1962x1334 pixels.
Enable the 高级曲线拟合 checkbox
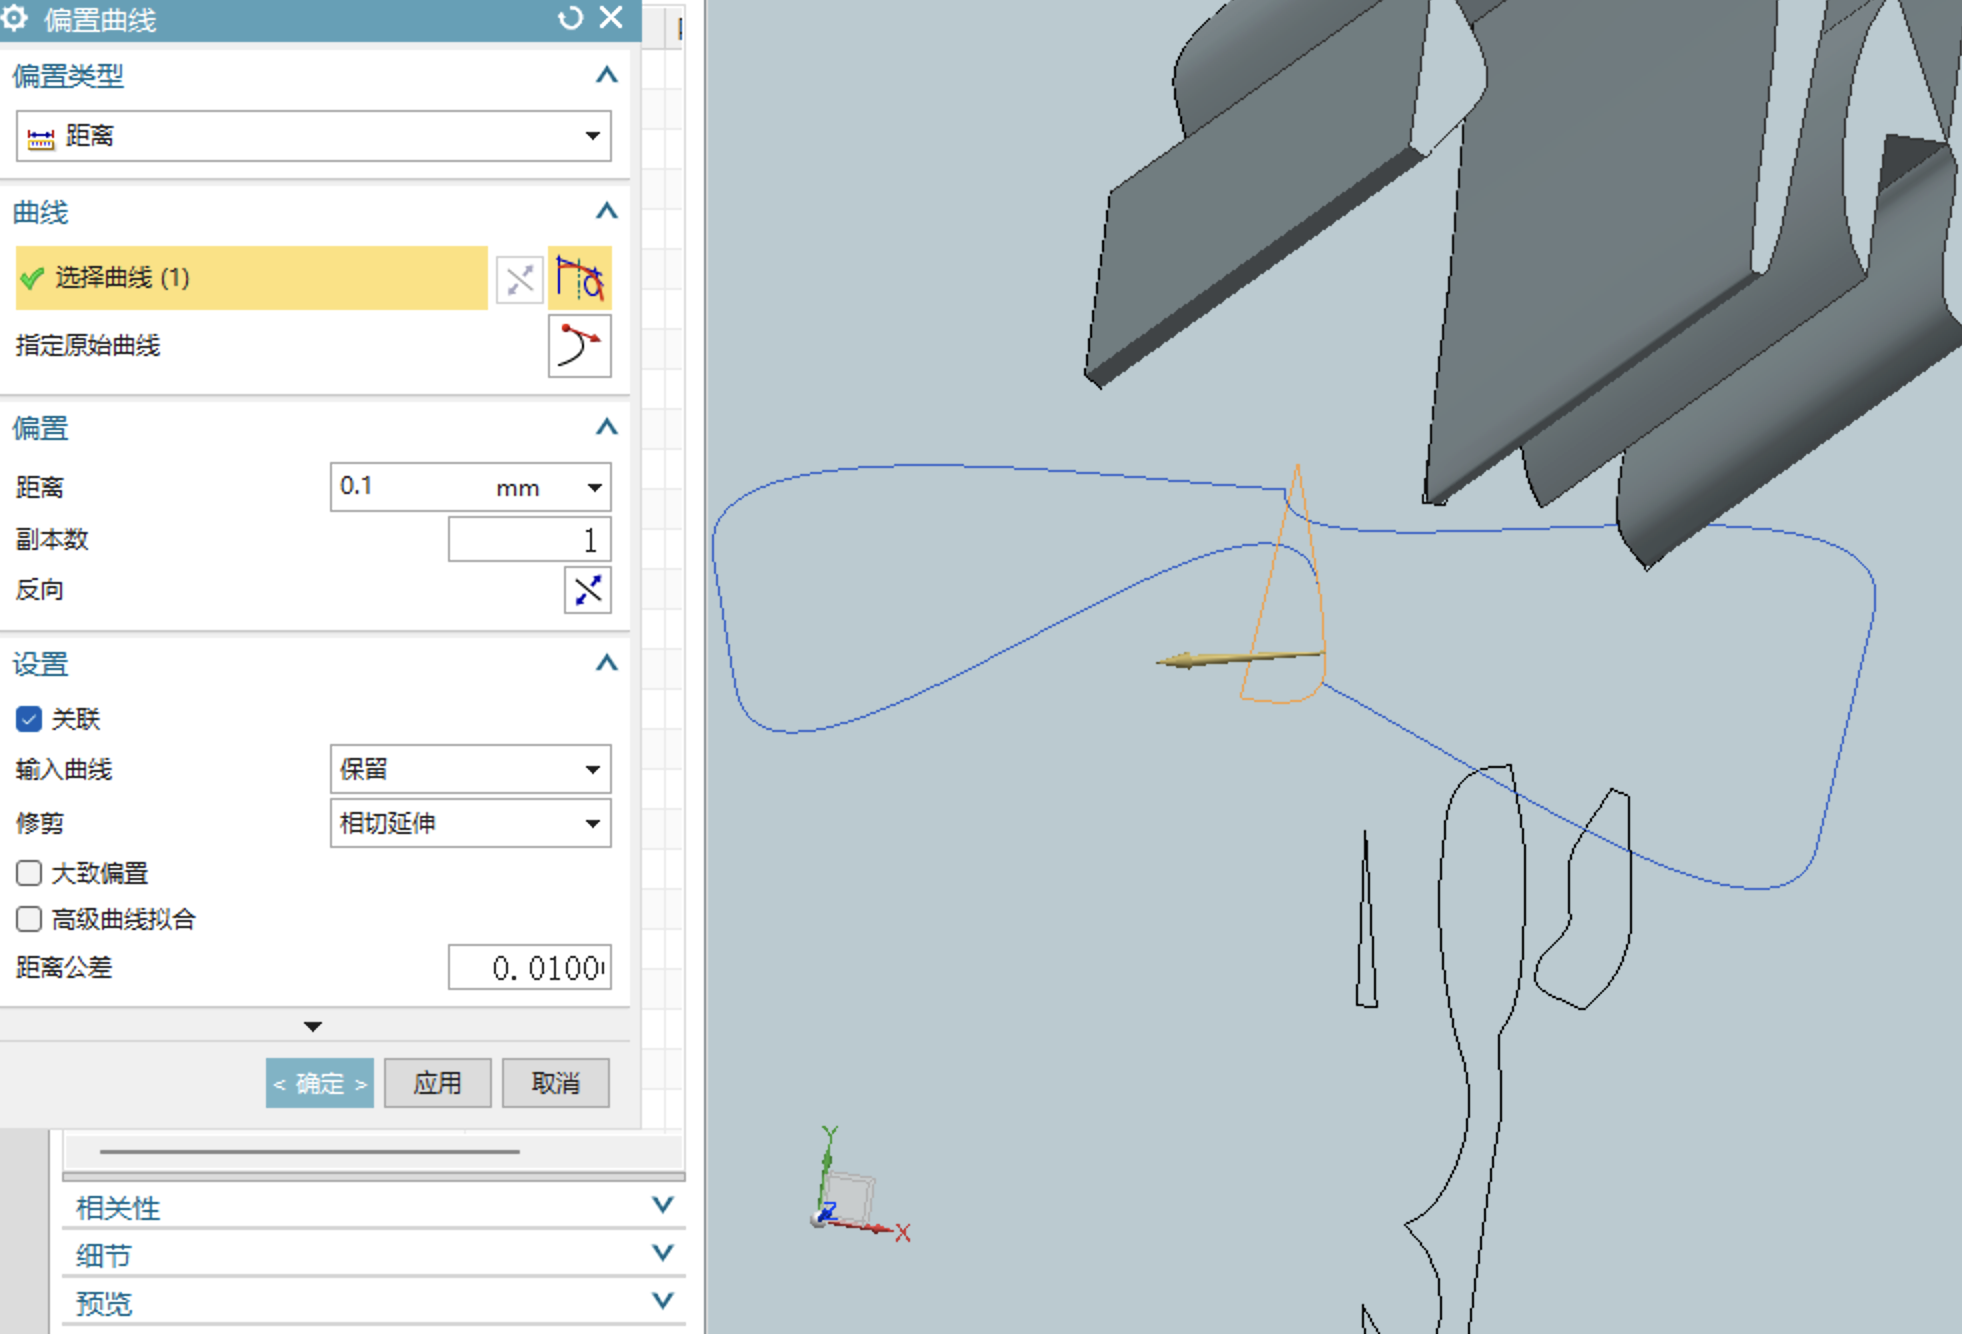click(29, 919)
